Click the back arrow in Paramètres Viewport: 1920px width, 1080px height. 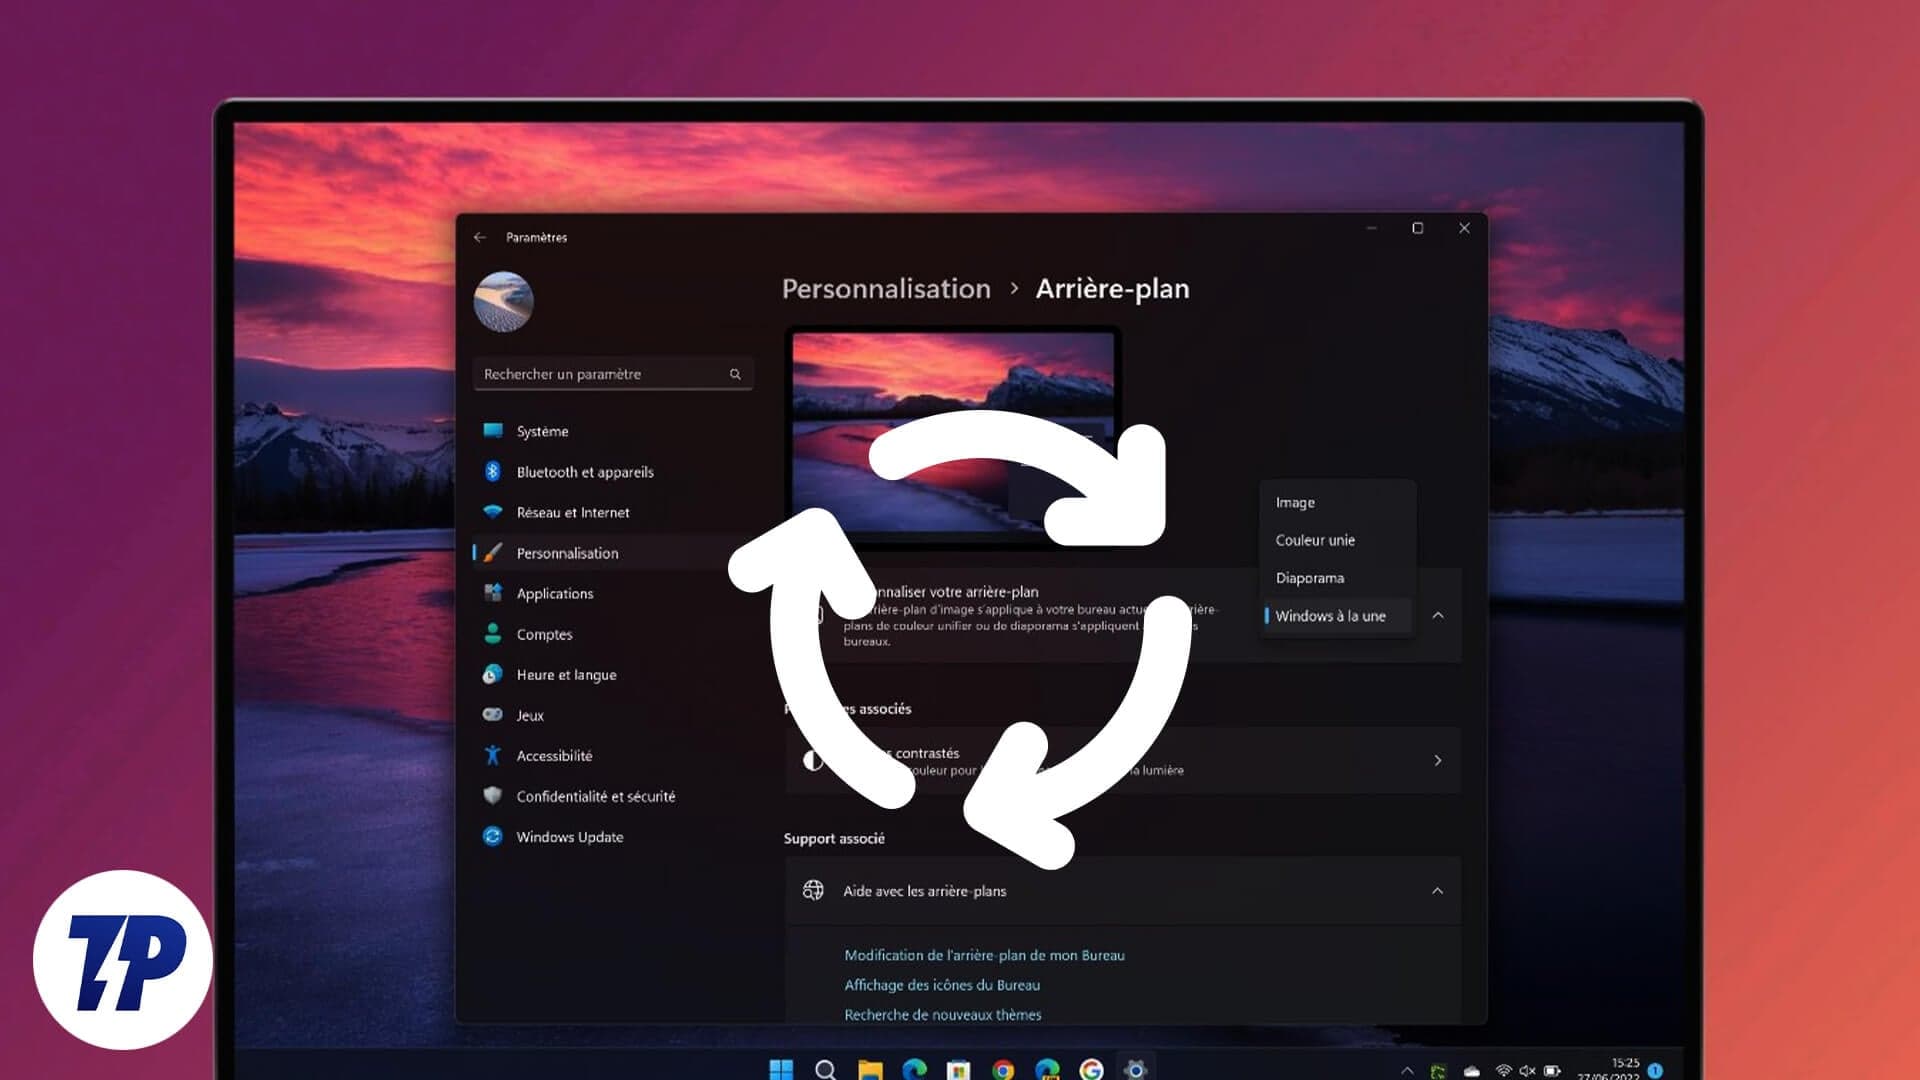pos(480,237)
